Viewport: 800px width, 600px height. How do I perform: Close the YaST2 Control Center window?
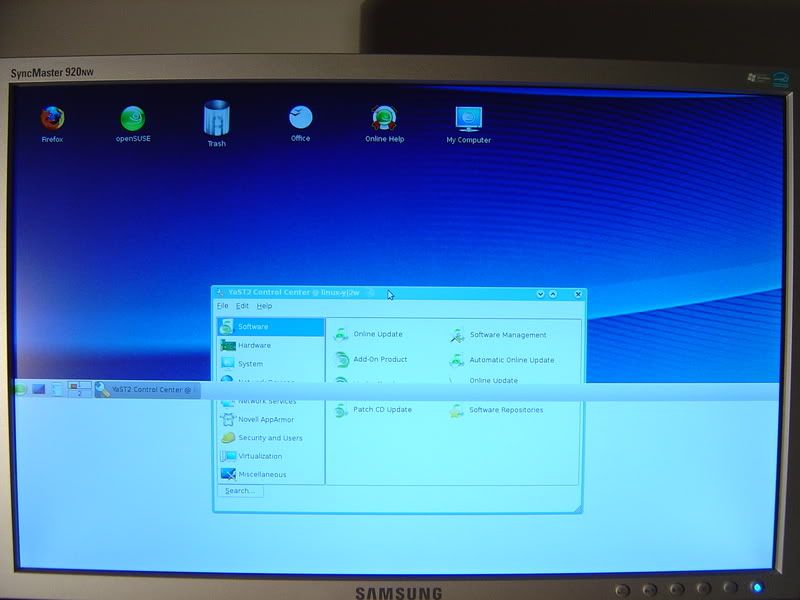[x=578, y=294]
